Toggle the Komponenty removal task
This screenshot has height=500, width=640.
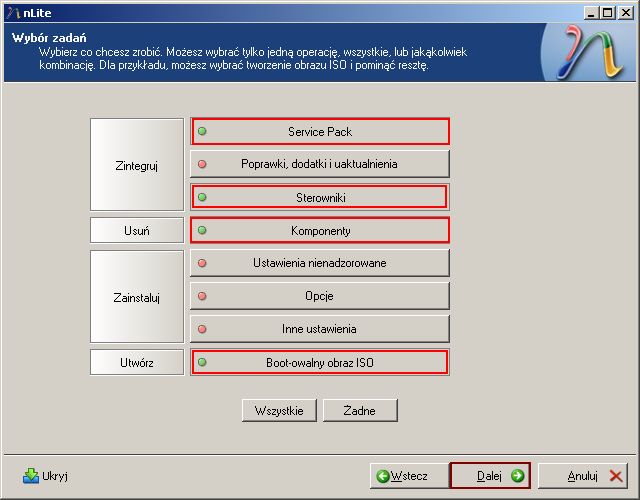(x=320, y=231)
